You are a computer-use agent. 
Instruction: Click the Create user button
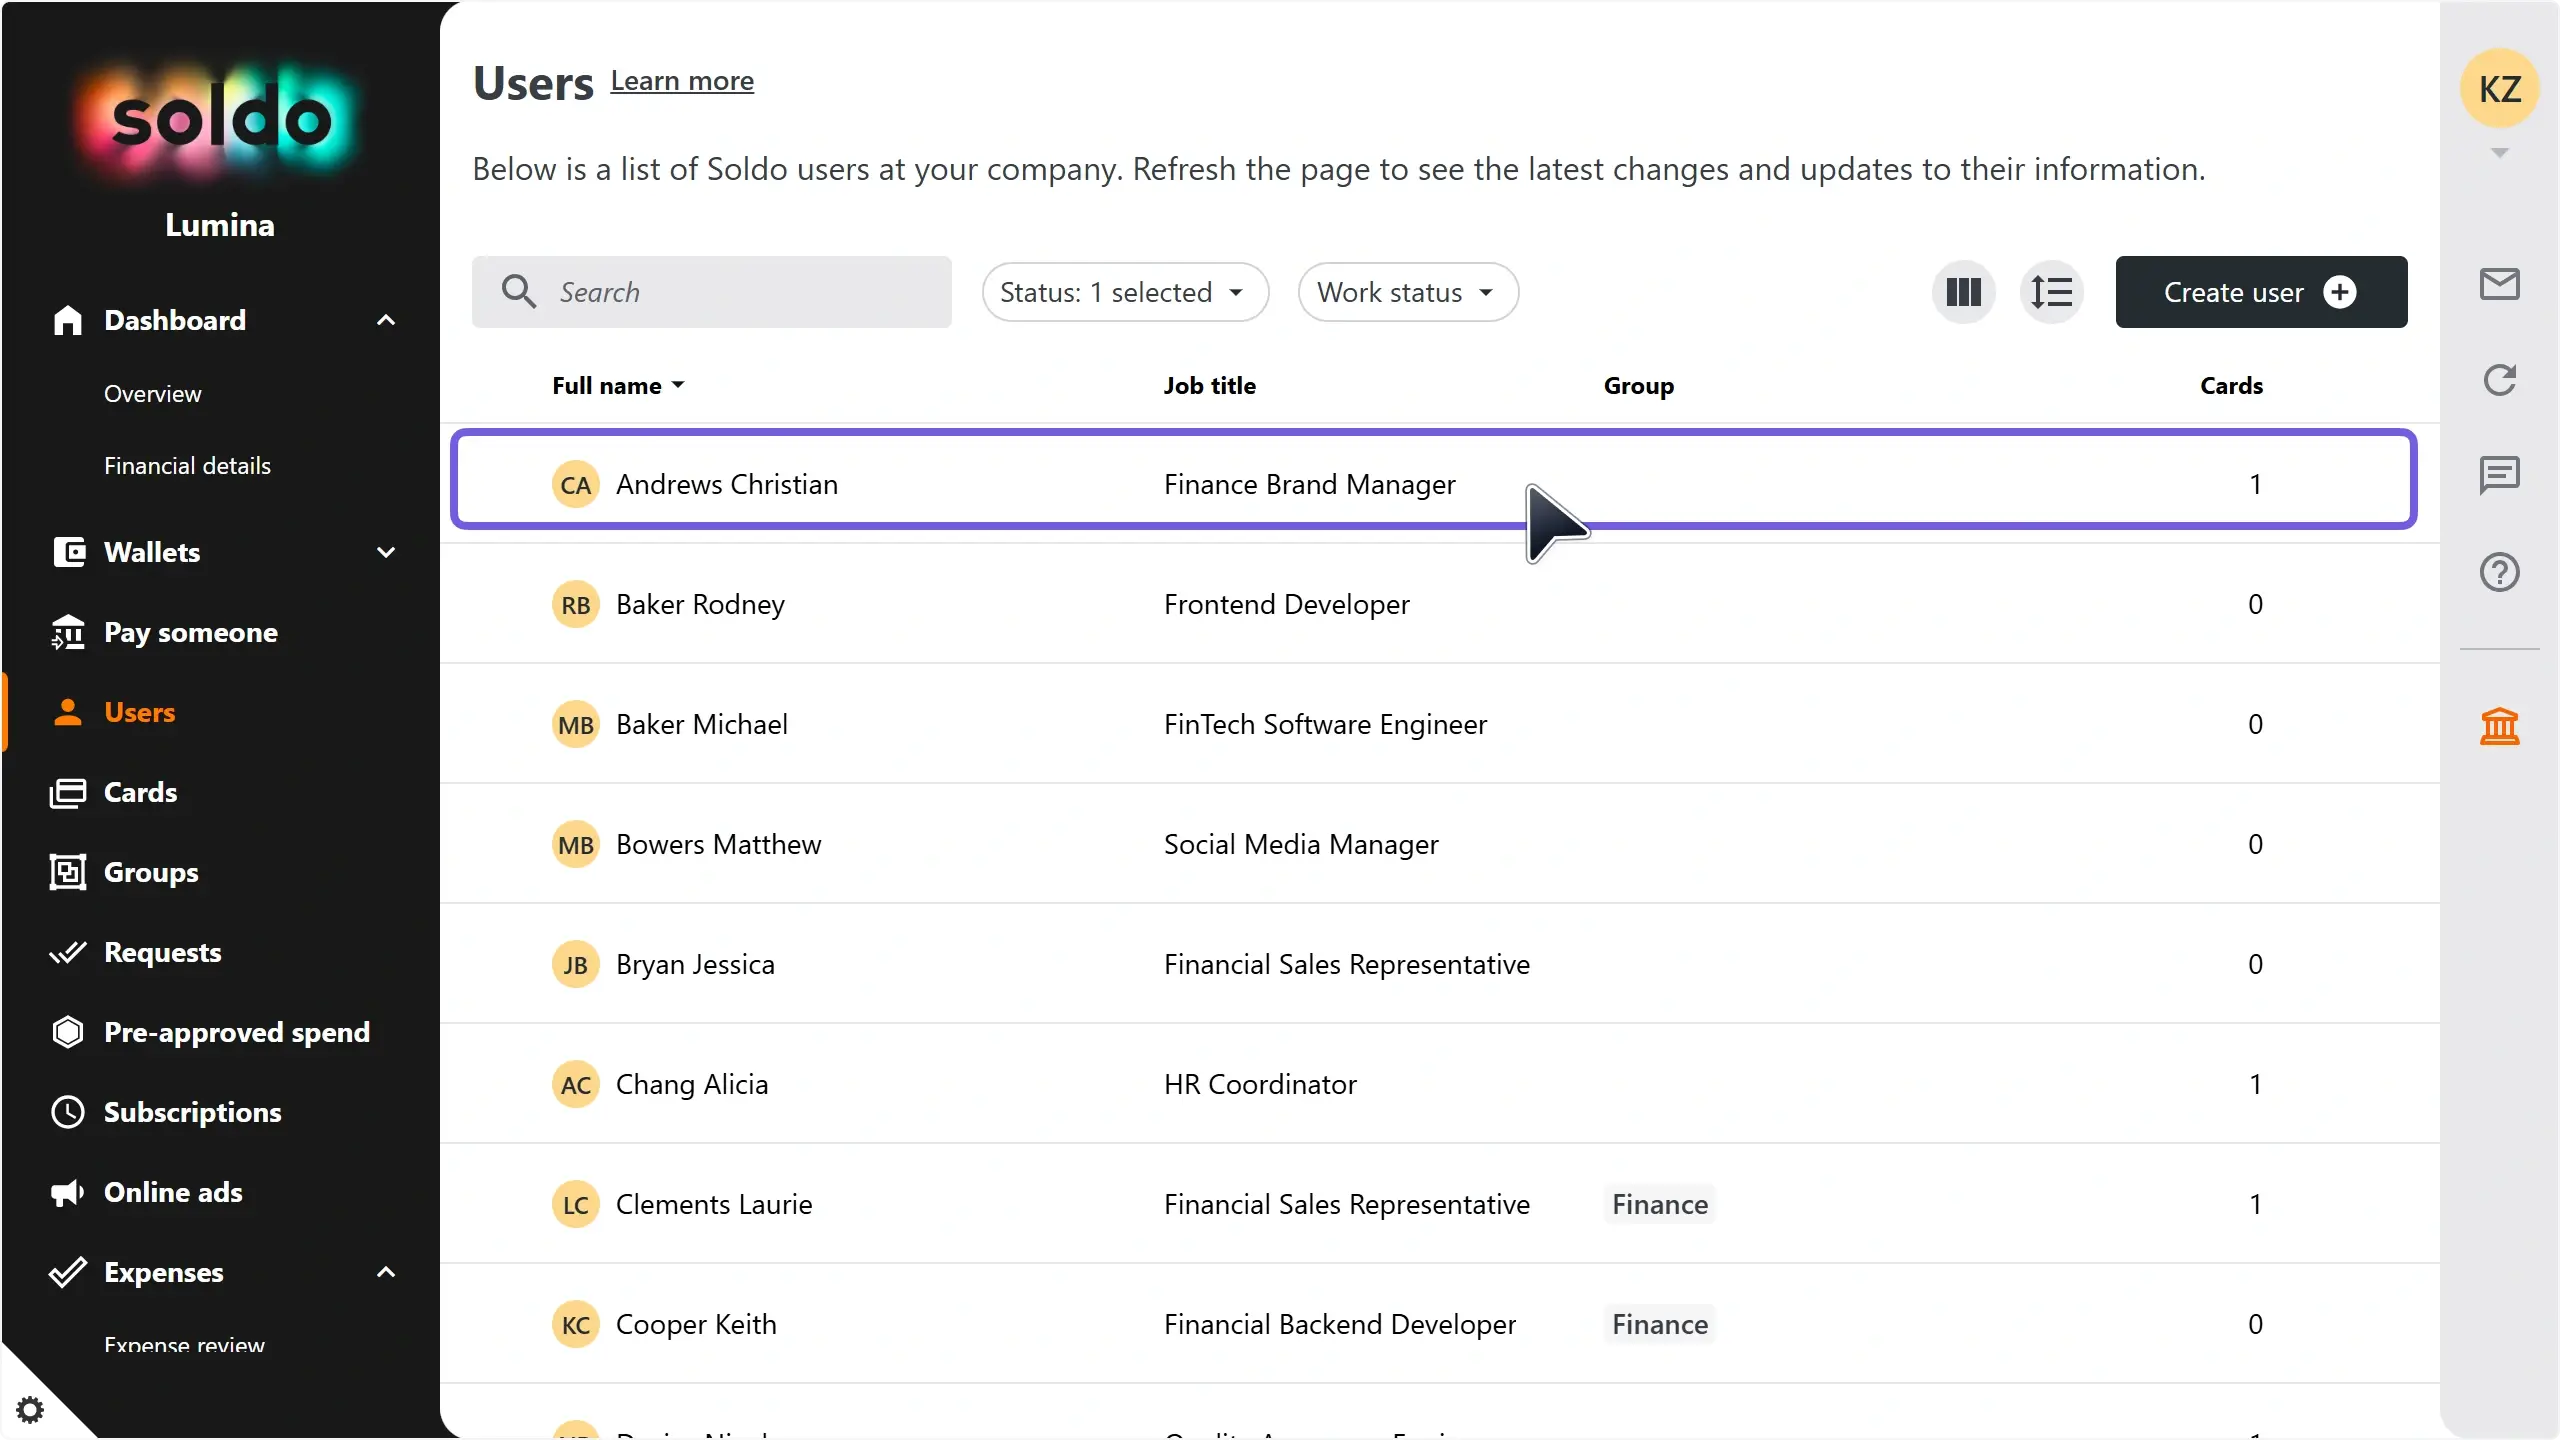[x=2261, y=292]
